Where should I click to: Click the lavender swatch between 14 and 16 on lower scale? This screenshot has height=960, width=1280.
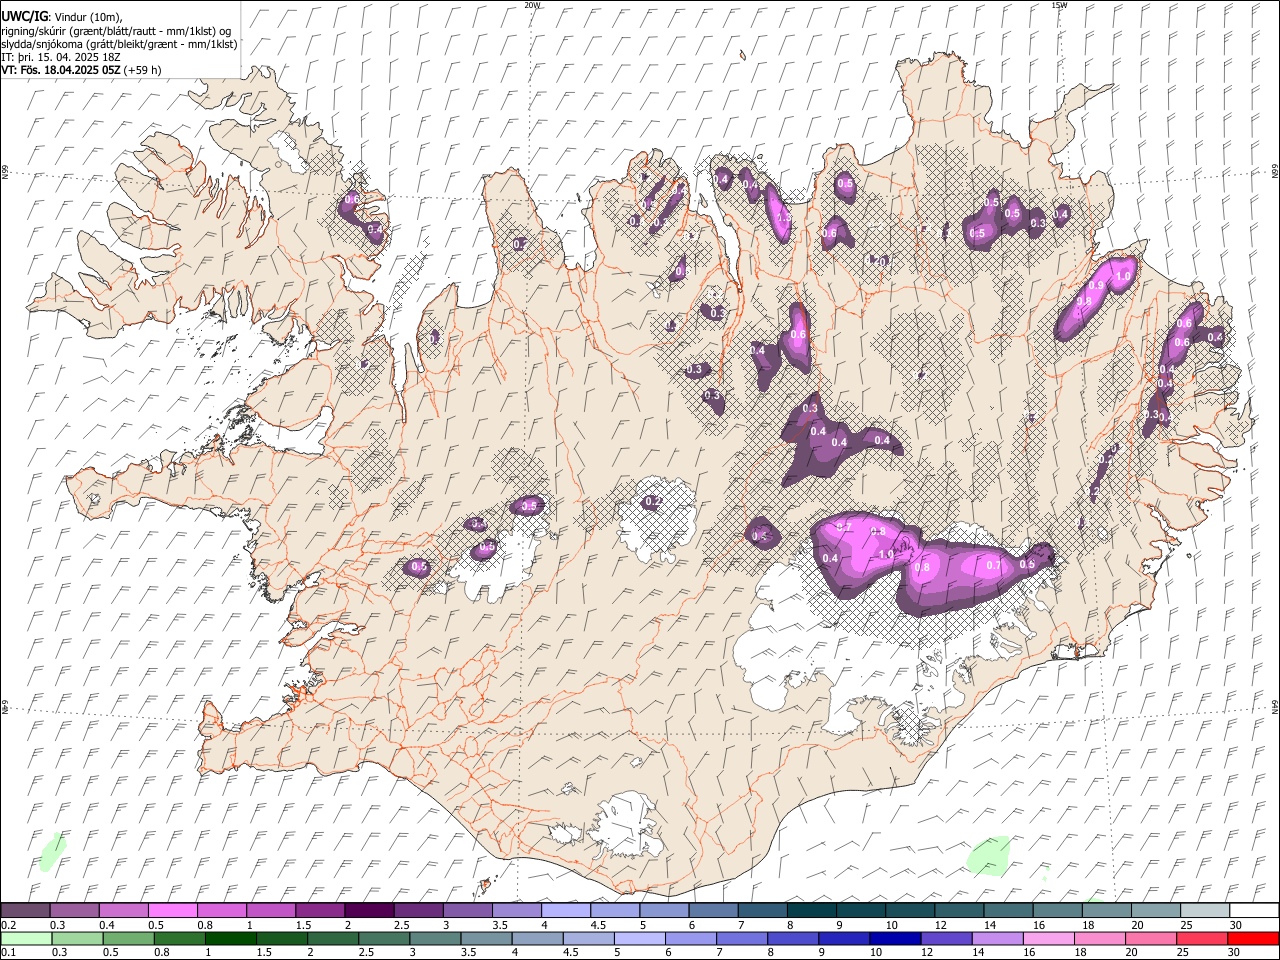(x=997, y=938)
